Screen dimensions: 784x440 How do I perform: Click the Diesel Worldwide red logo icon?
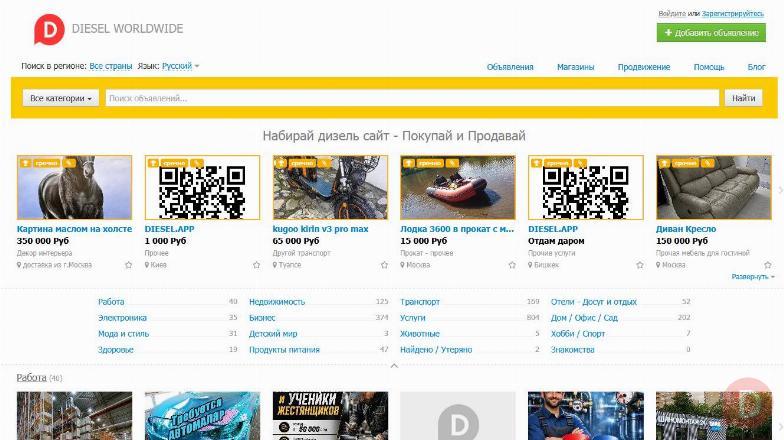(49, 30)
